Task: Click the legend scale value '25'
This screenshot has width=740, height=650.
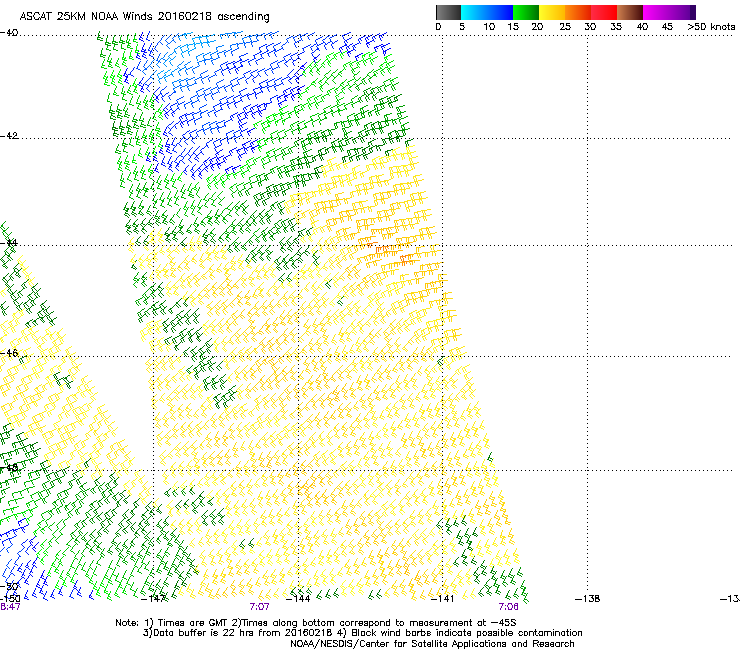Action: (x=565, y=27)
